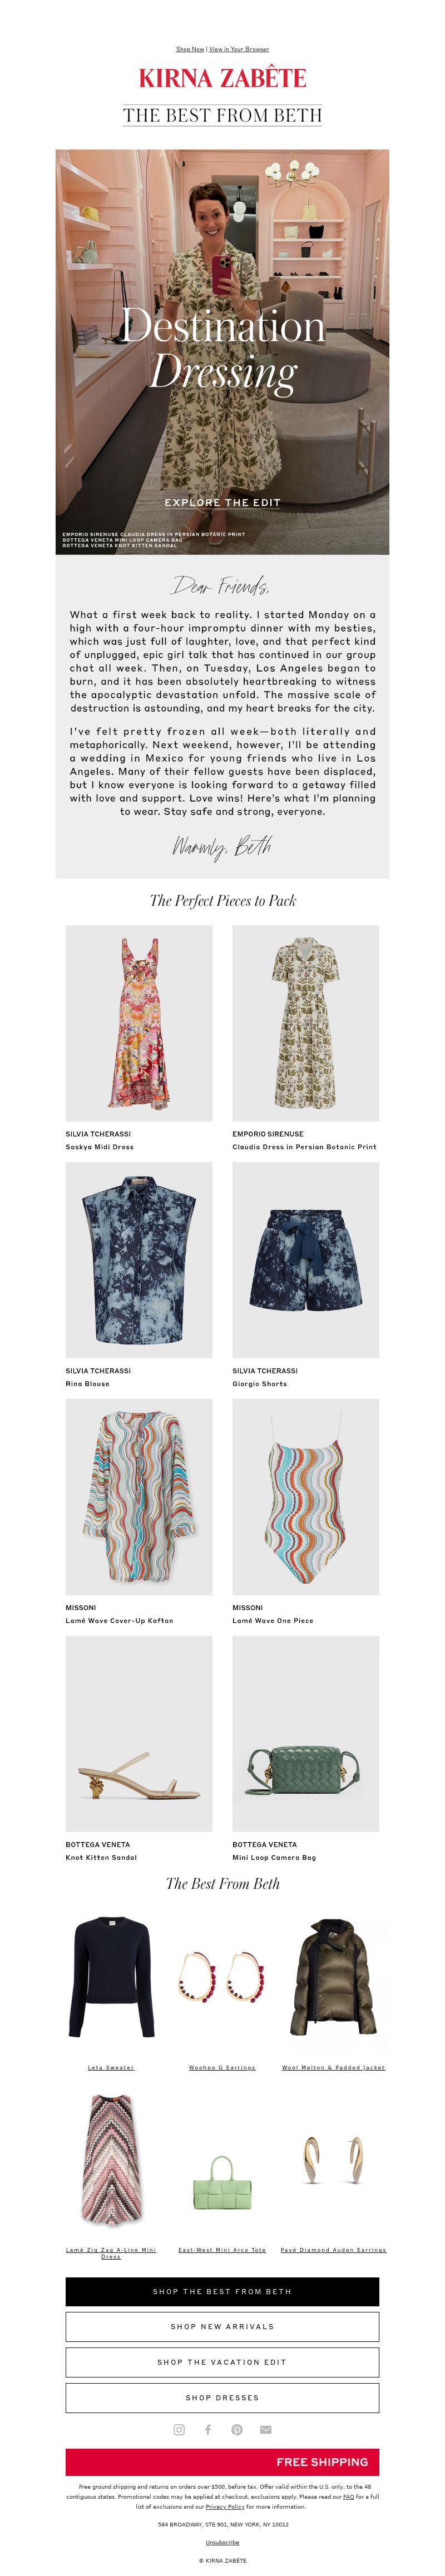Click the red Free Shipping banner

coord(222,2461)
